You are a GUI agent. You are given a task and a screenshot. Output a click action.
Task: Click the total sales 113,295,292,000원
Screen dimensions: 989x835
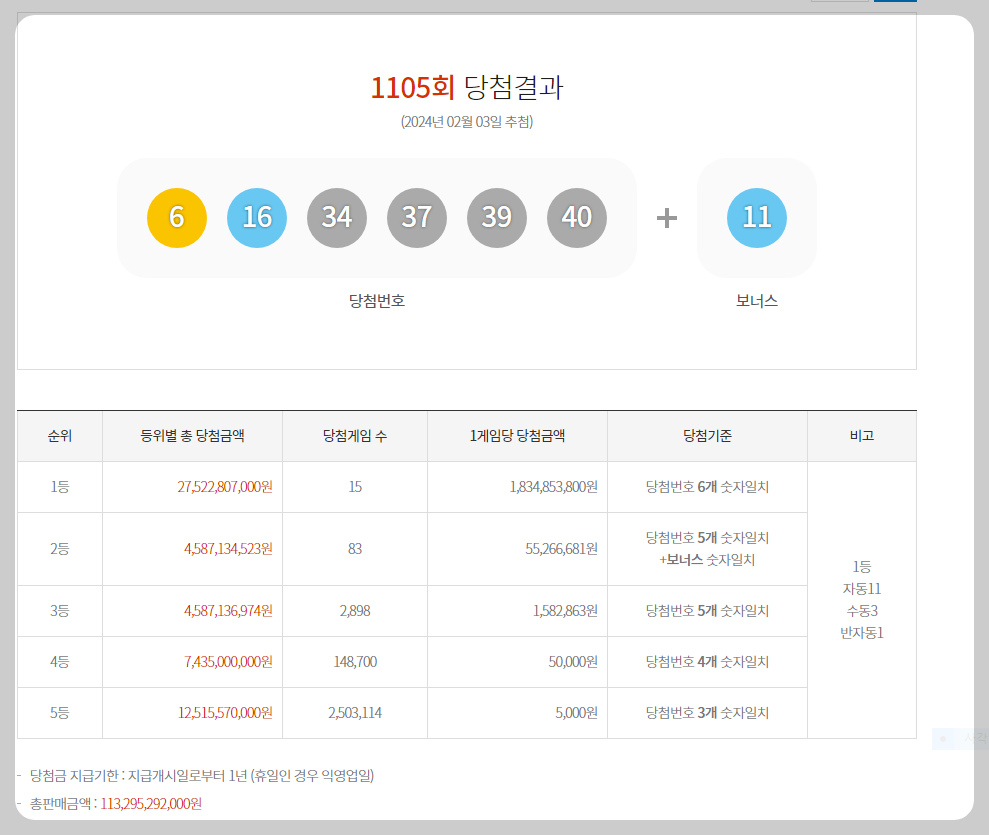point(151,804)
